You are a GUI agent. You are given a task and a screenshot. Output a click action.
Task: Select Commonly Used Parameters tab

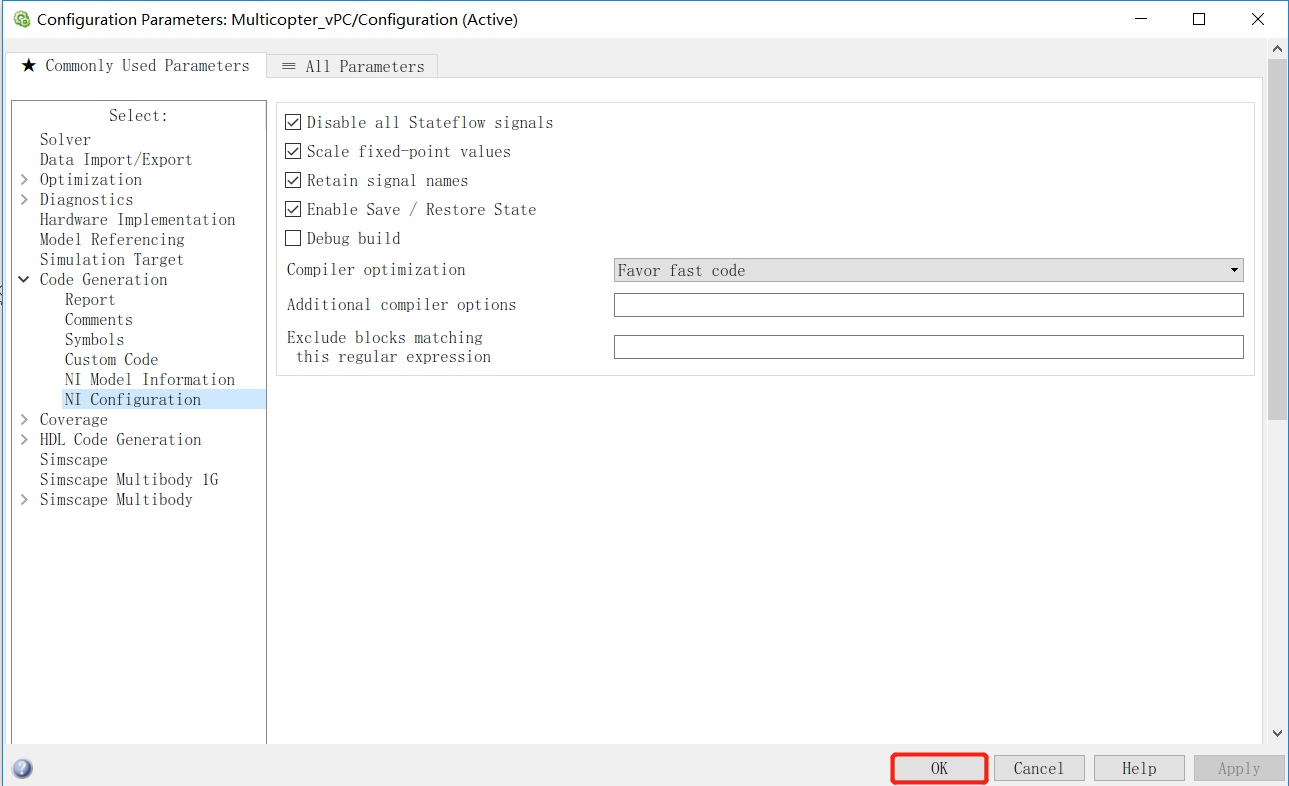click(135, 65)
